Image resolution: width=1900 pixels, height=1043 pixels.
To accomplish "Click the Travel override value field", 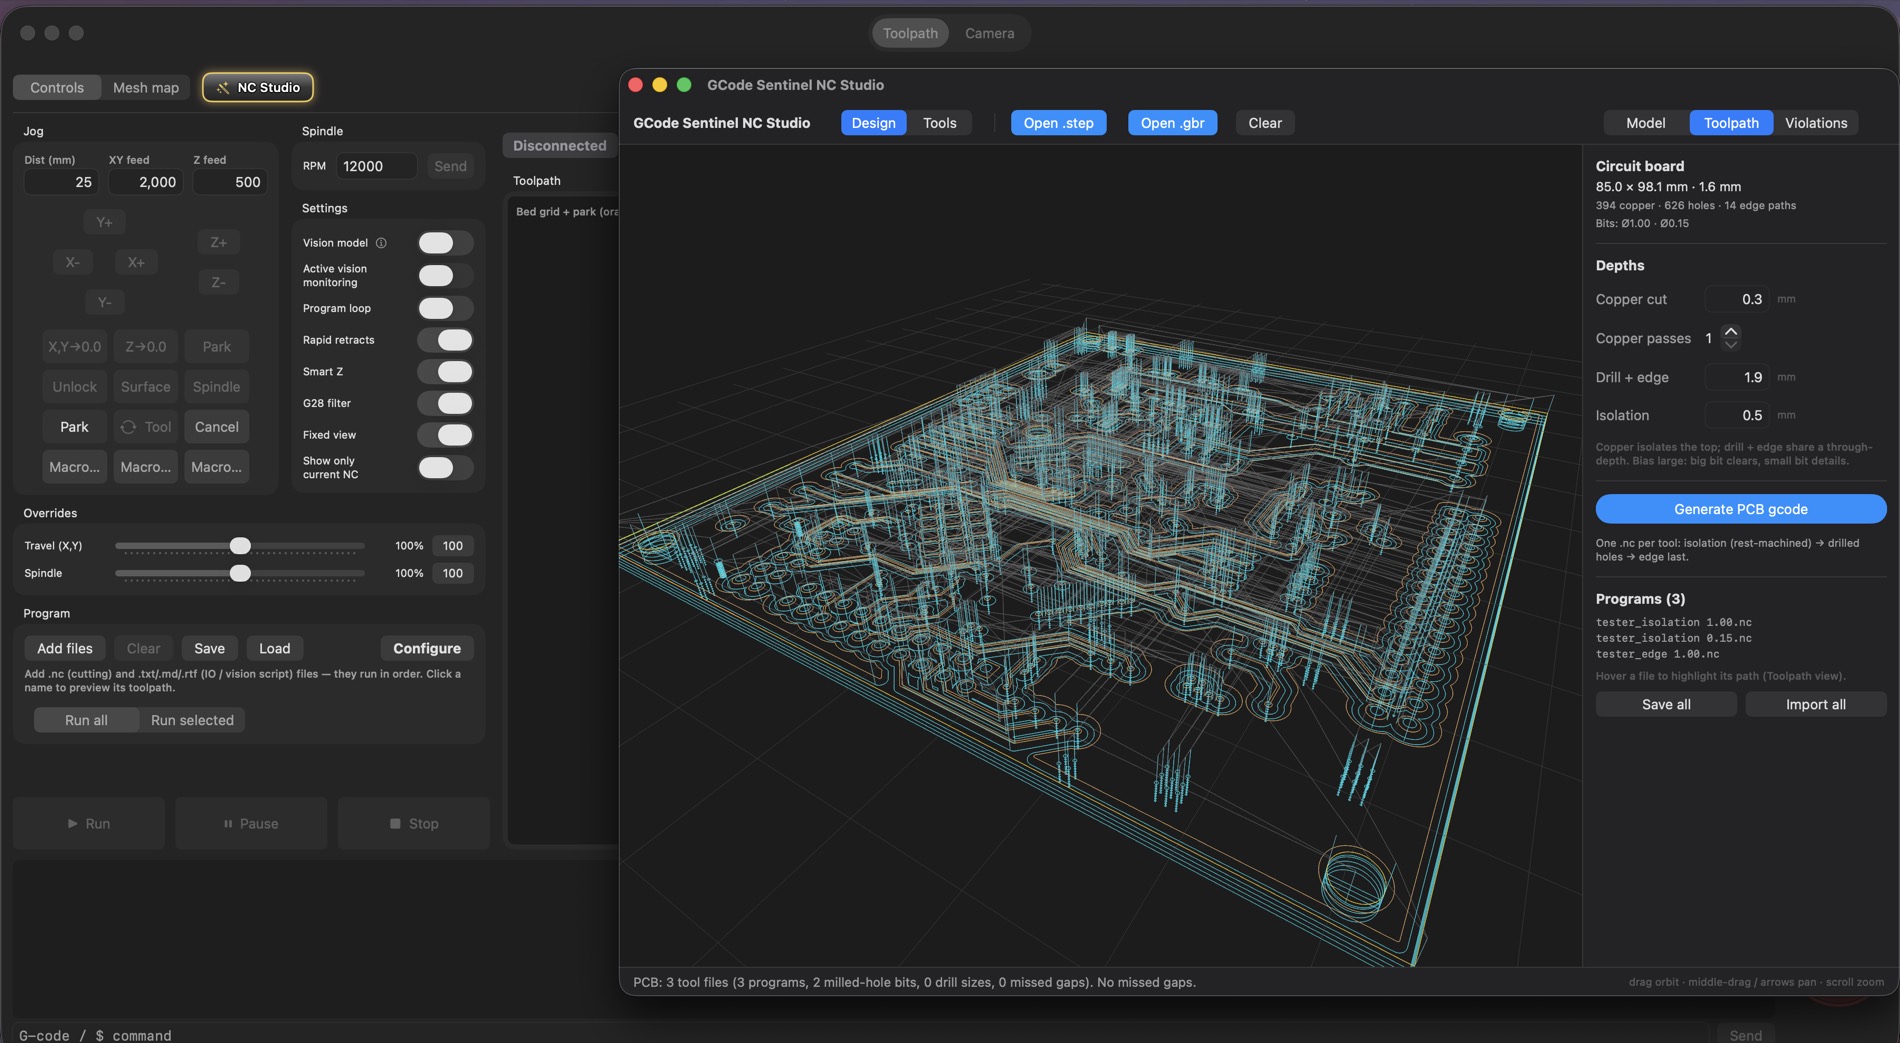I will (x=453, y=546).
